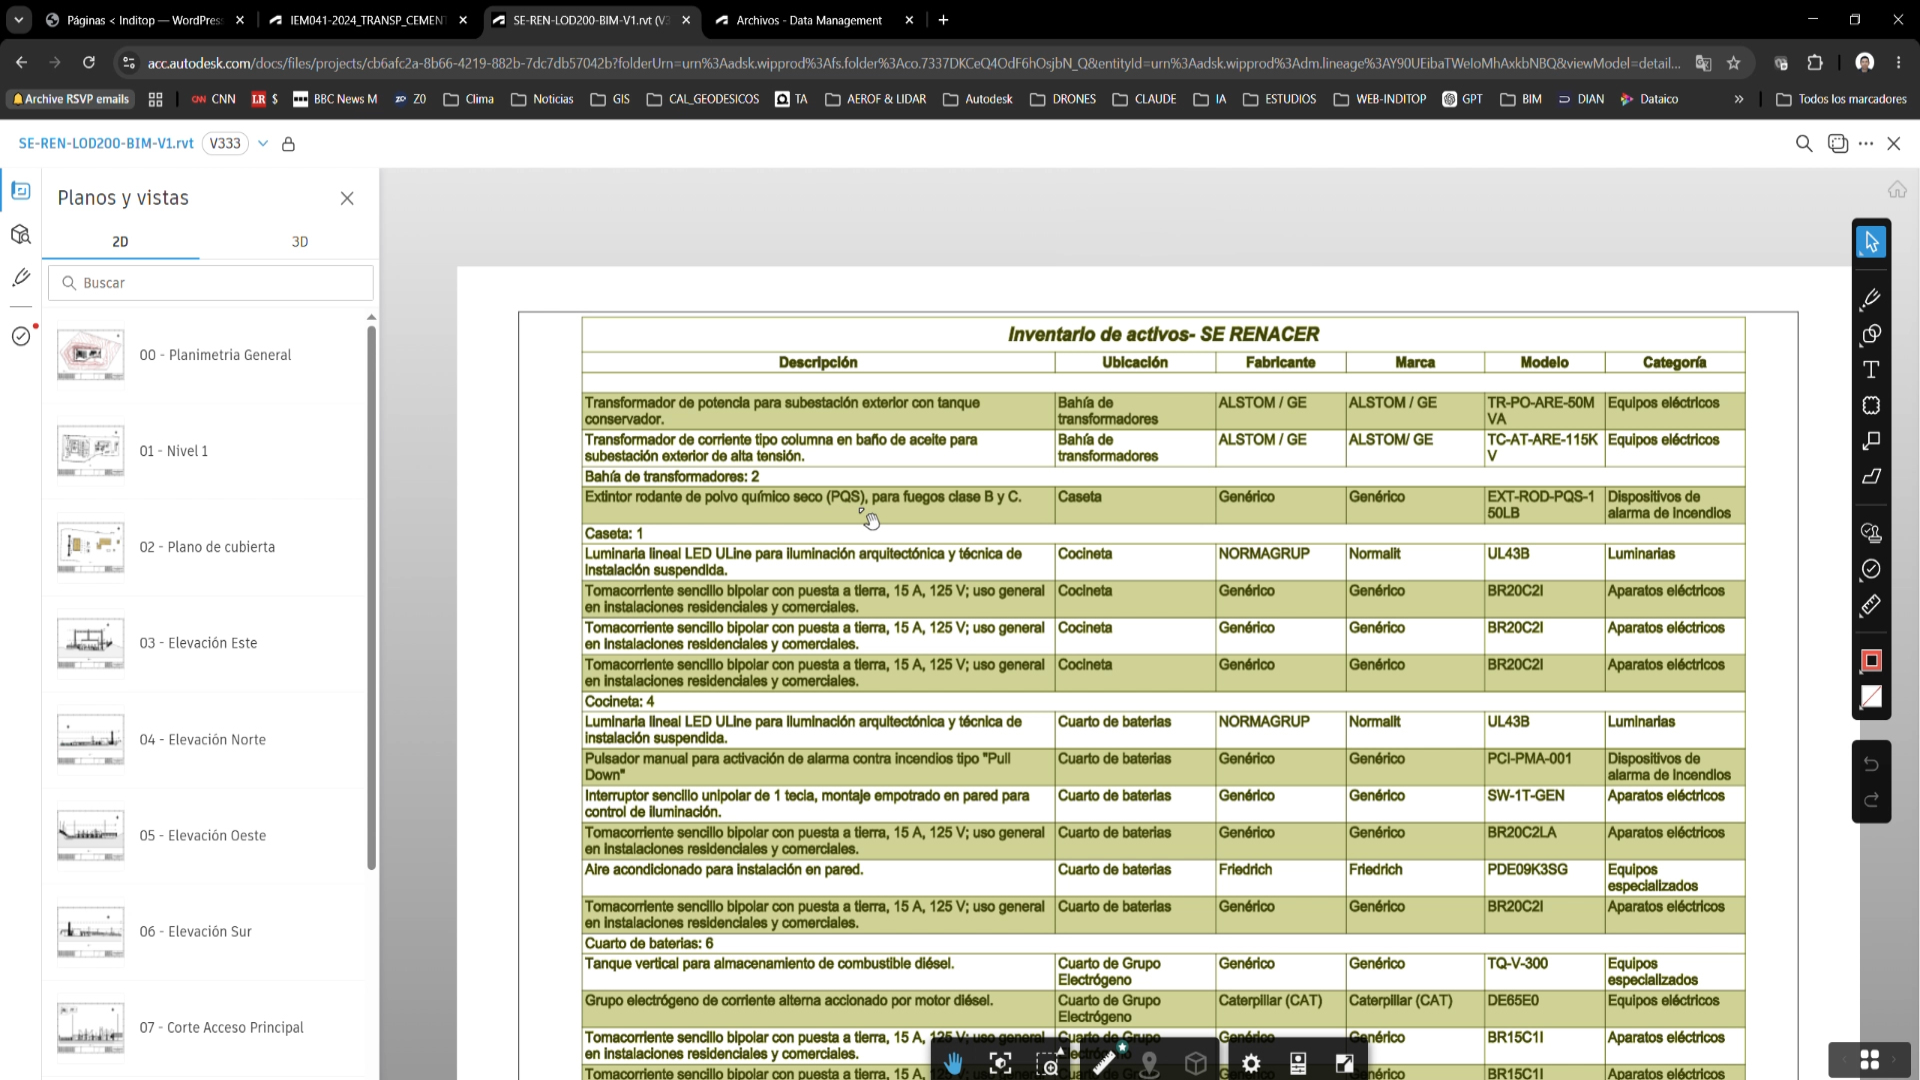Open 05 - Elevación Oeste sheet

point(205,836)
